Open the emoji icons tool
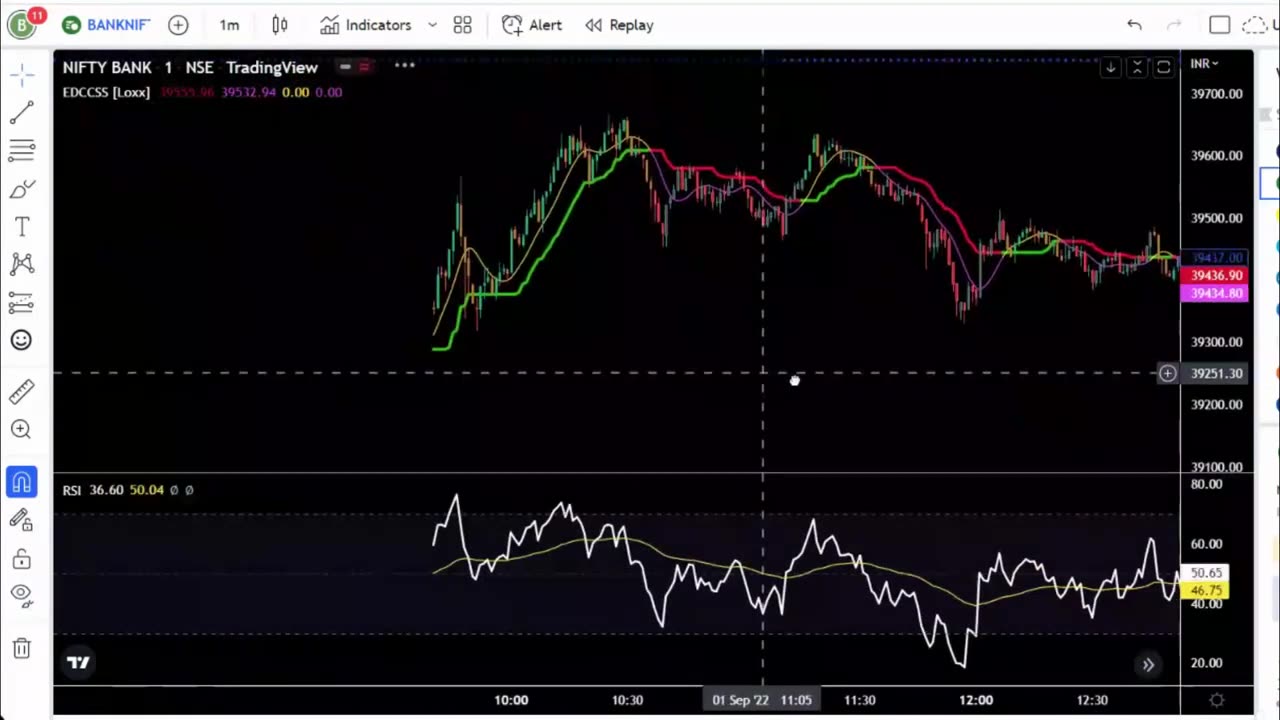 [x=22, y=340]
